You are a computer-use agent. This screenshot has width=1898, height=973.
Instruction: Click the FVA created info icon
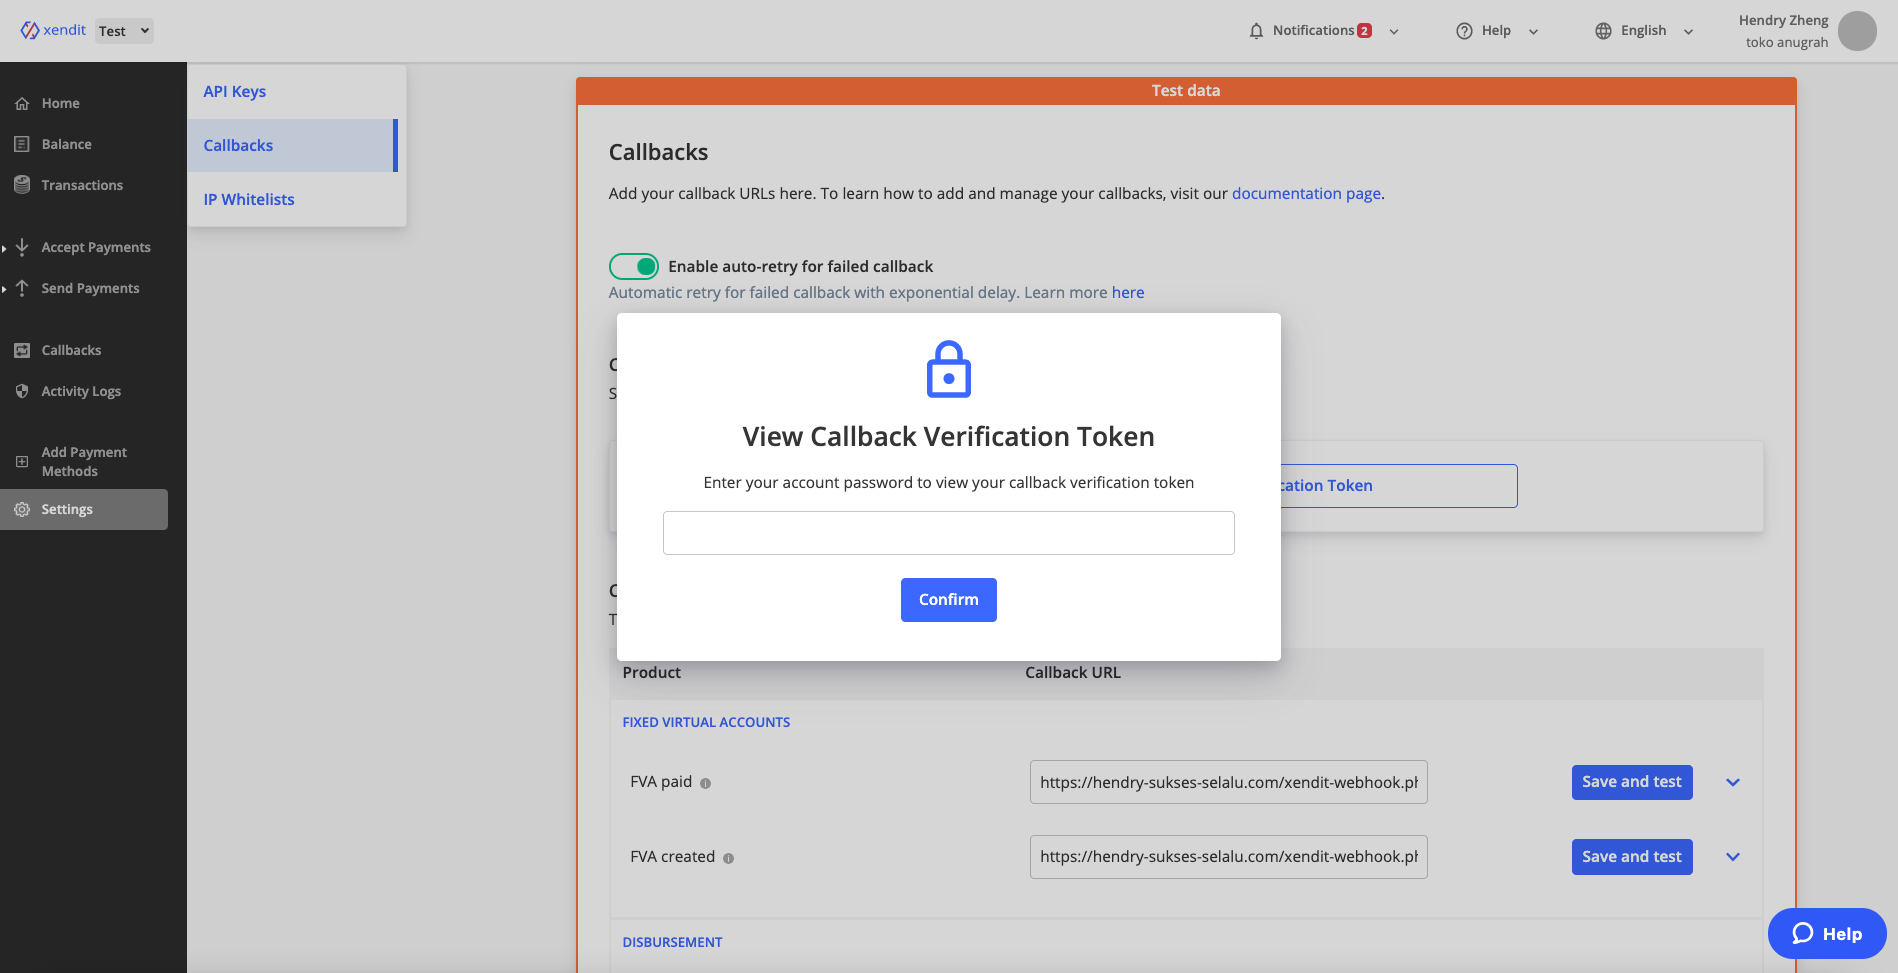click(728, 858)
